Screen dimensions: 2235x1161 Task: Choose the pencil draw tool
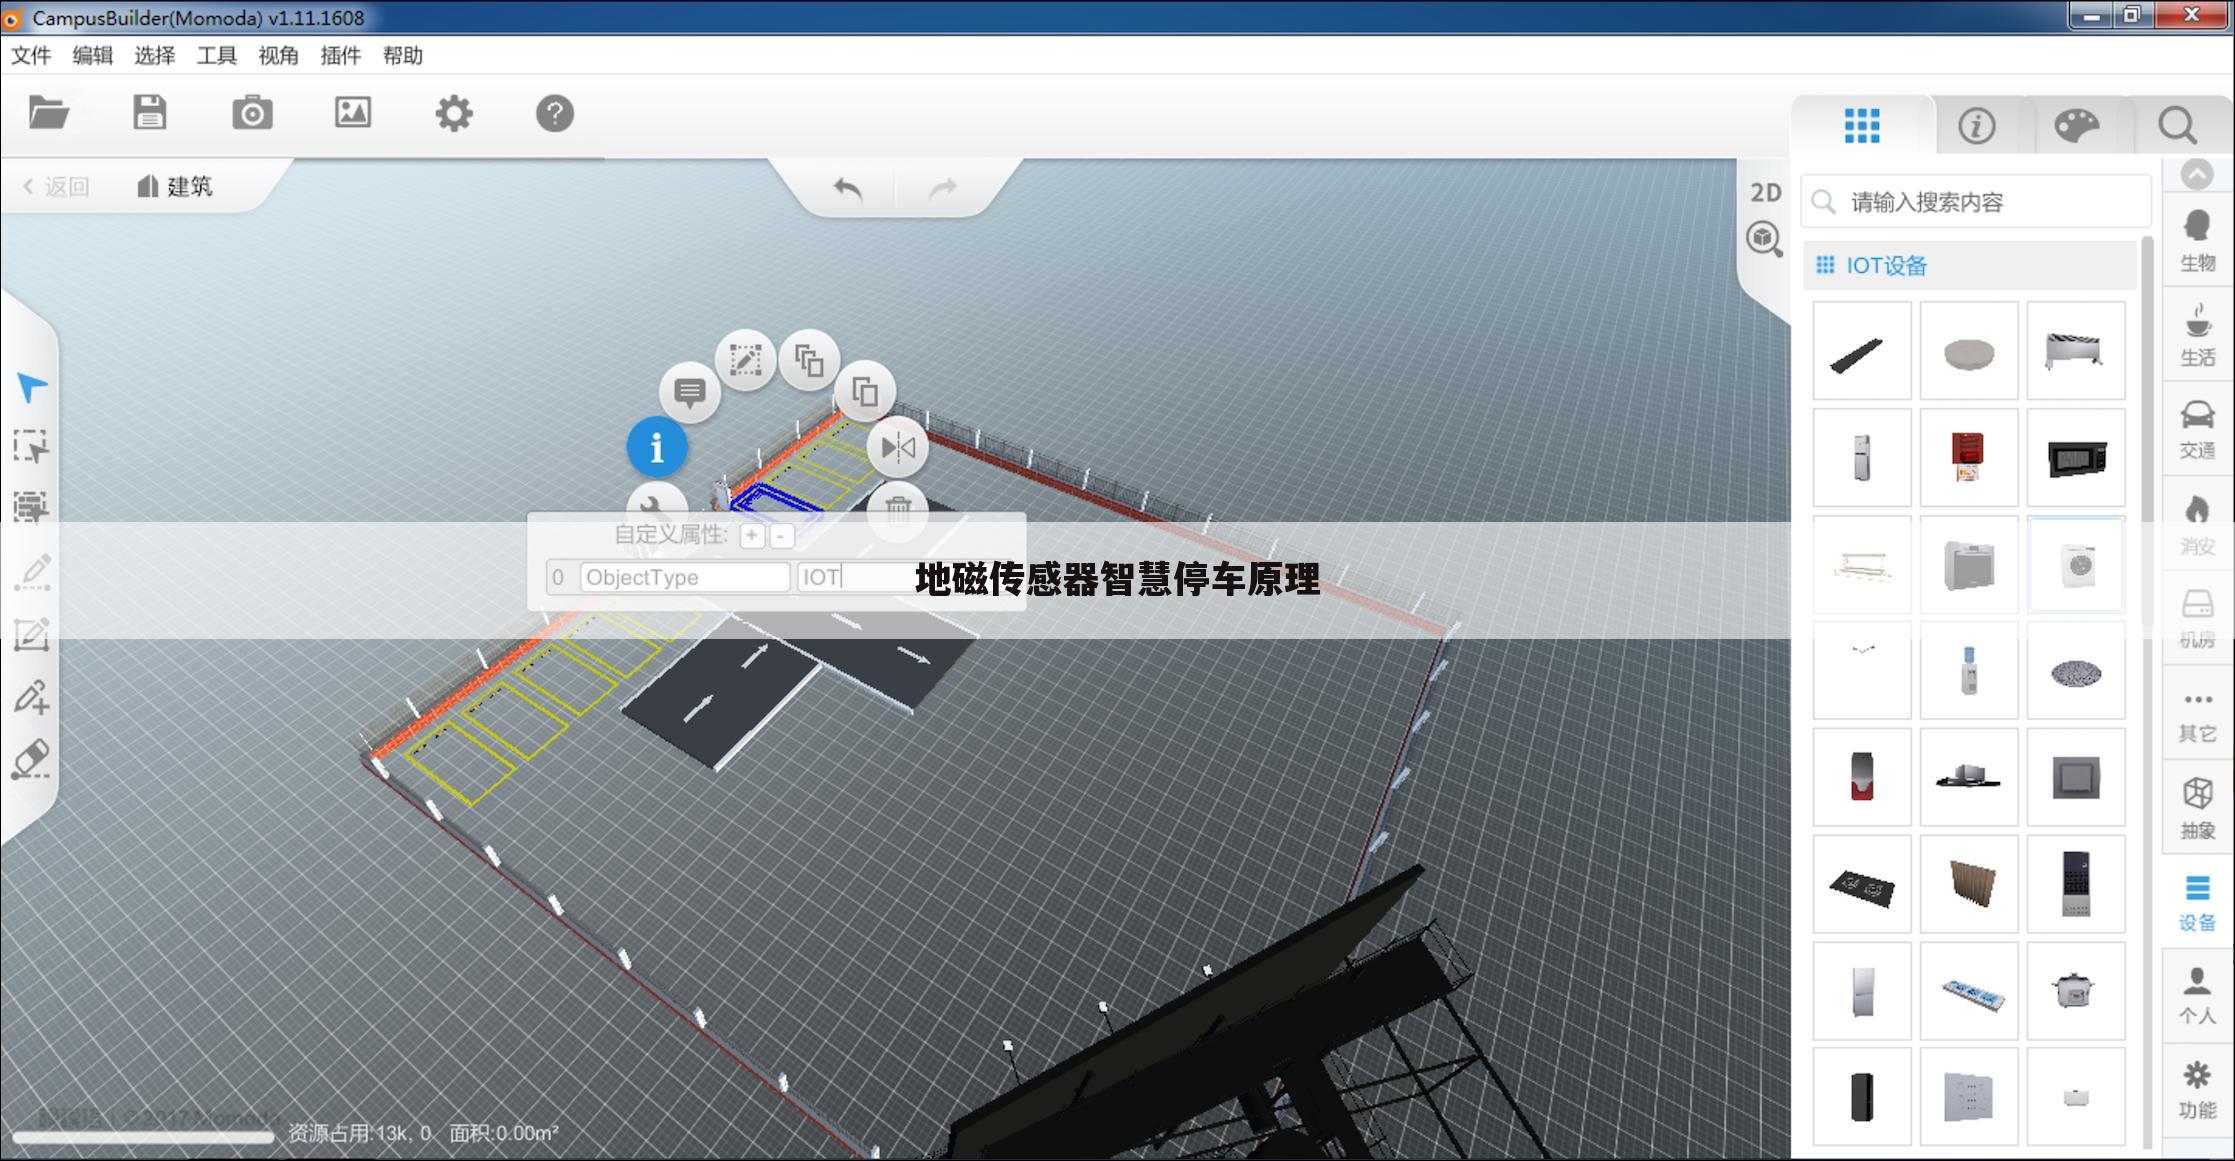[x=32, y=572]
